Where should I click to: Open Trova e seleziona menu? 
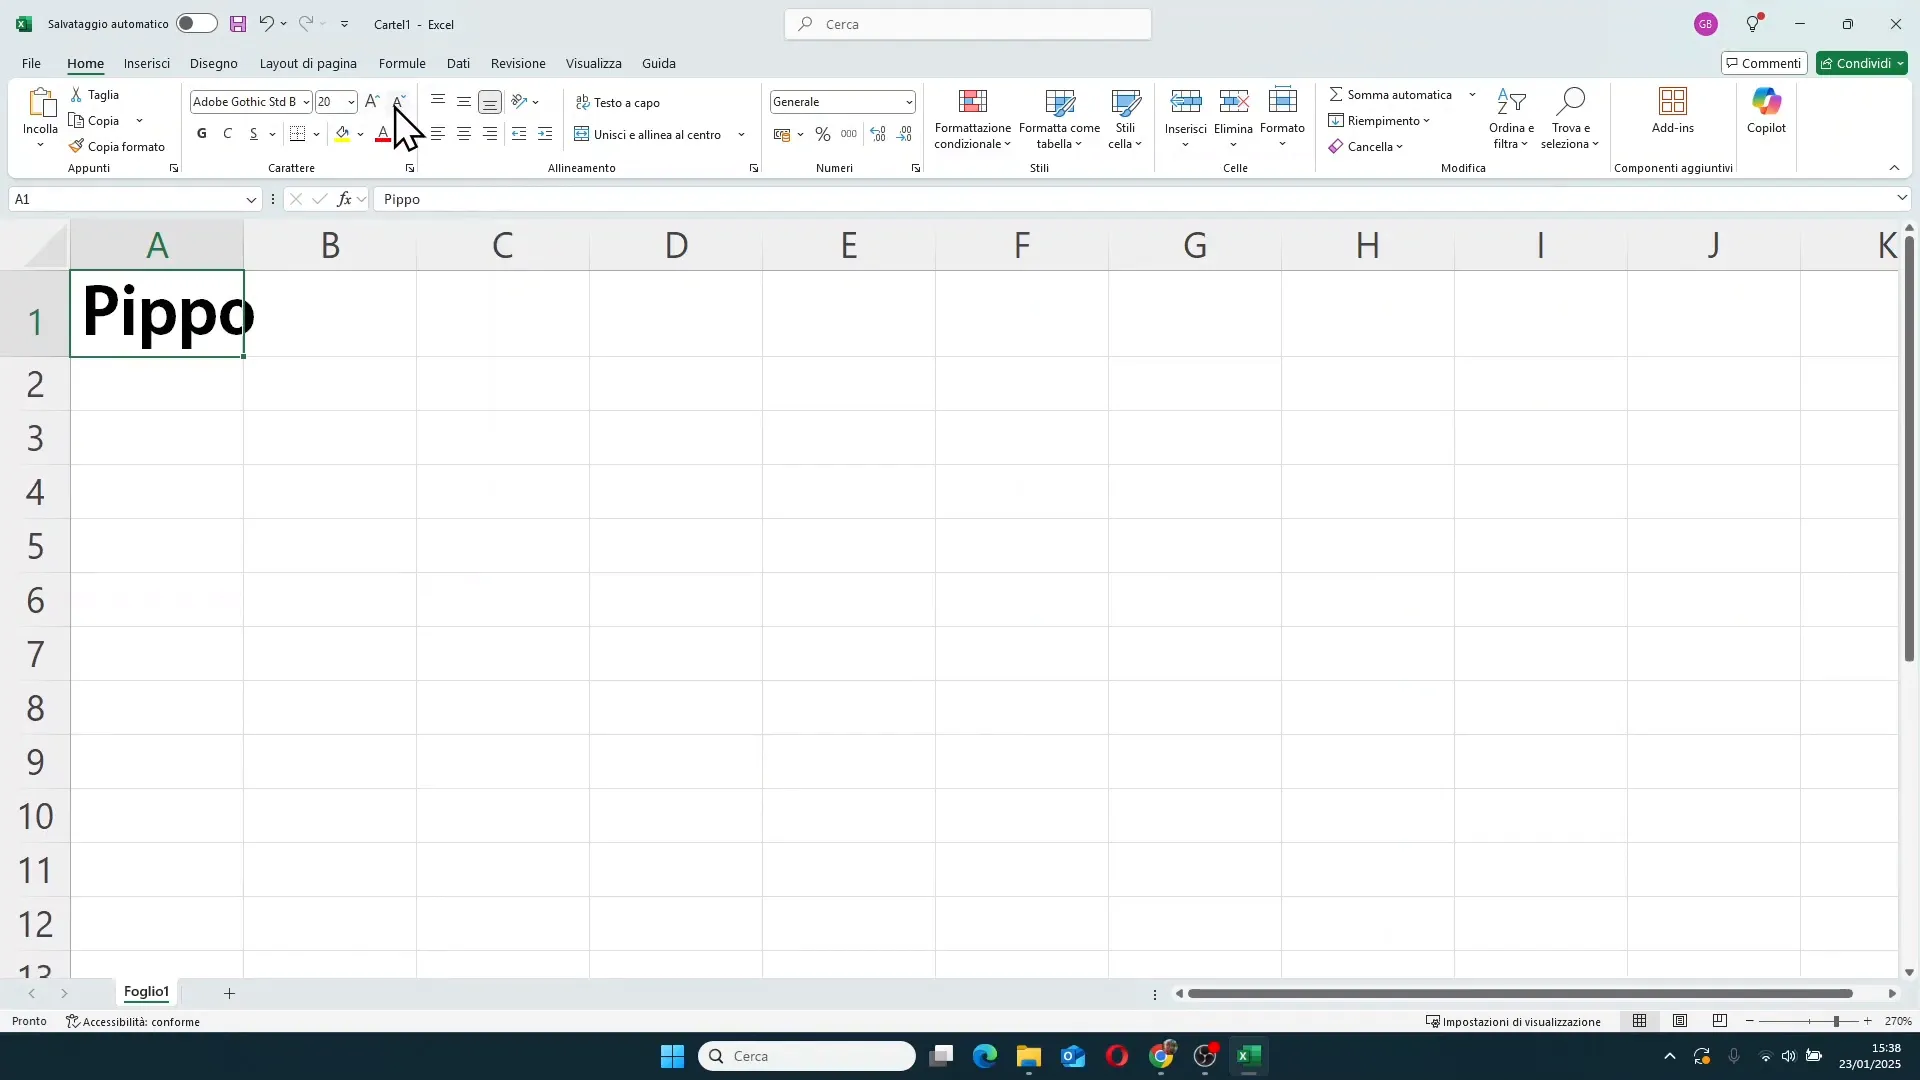(1571, 119)
